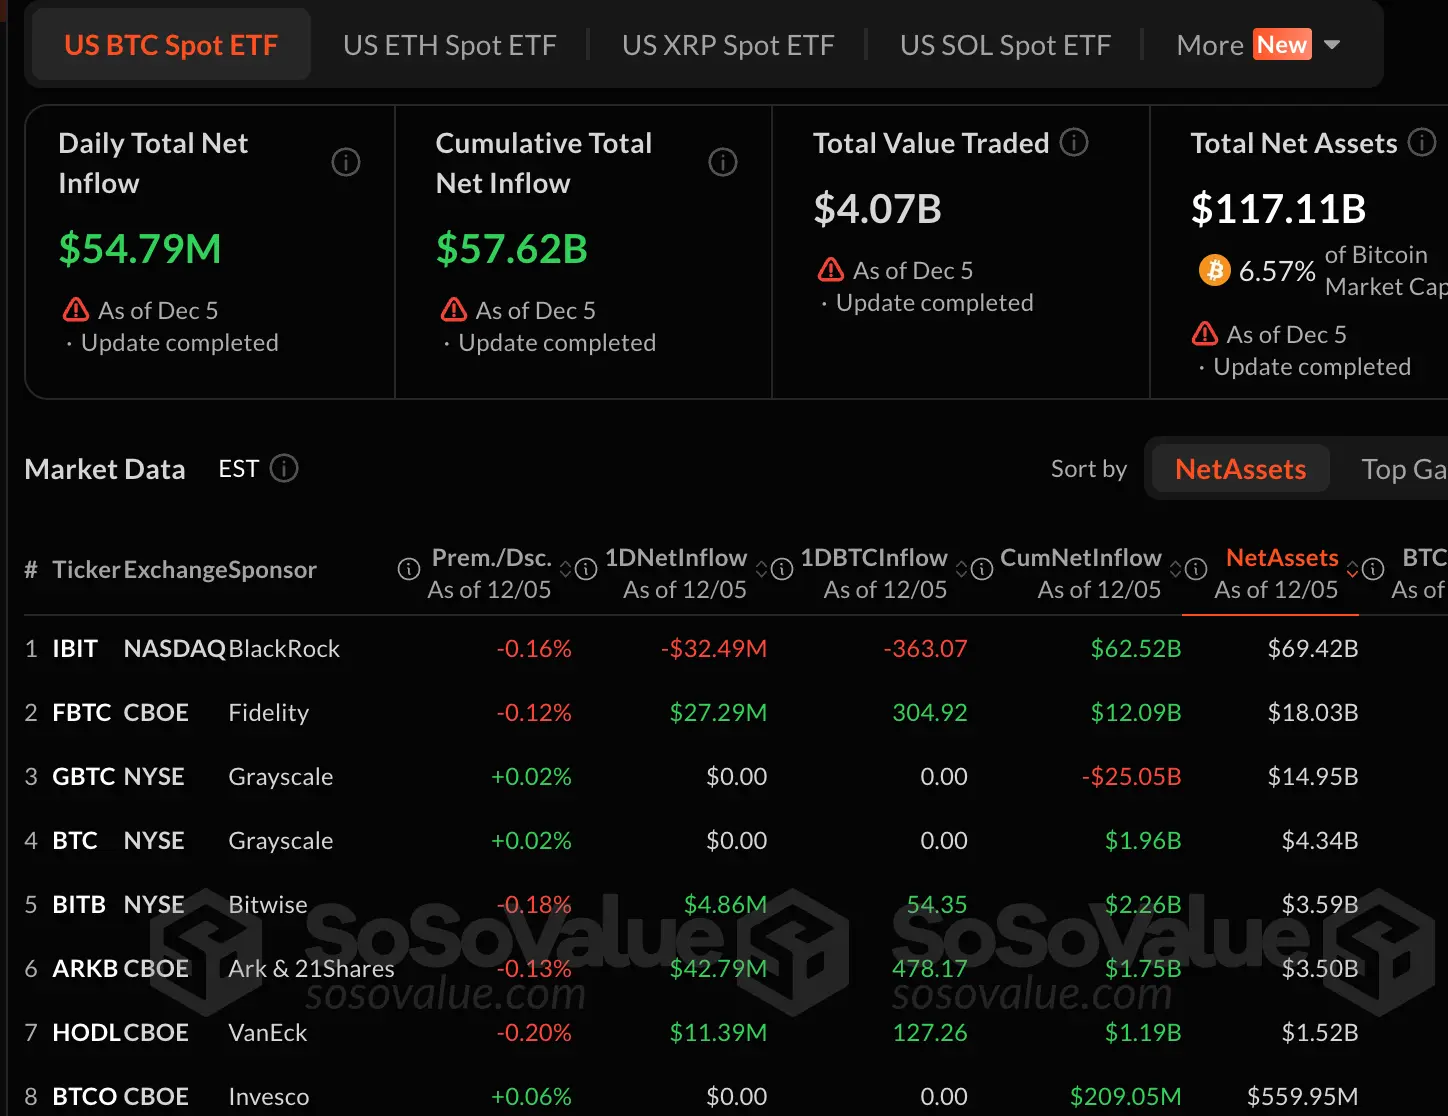
Task: Click the NetAssets column header label
Action: click(1282, 557)
